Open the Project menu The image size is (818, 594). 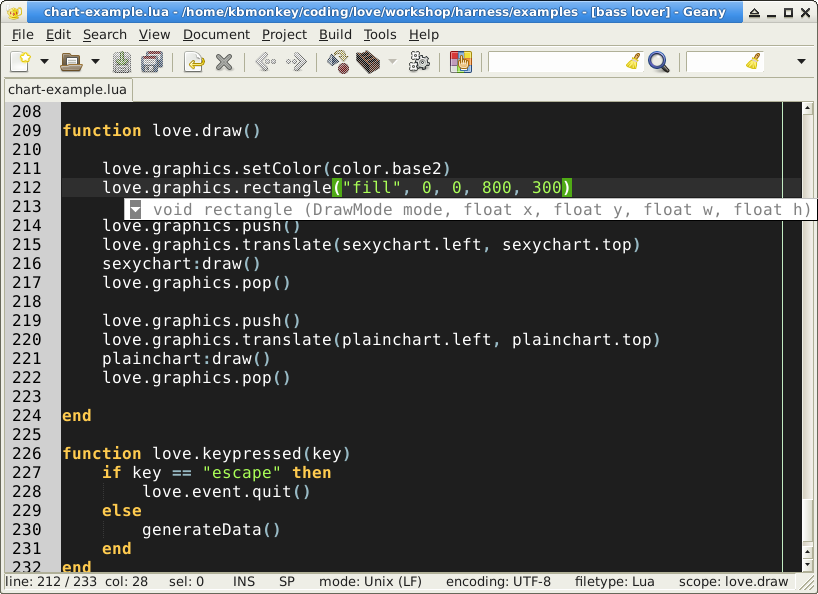click(x=284, y=34)
